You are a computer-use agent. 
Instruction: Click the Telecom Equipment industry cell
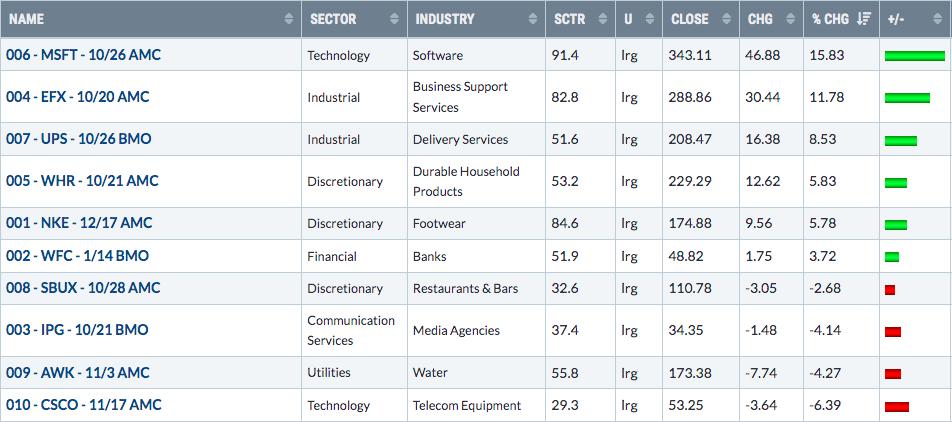click(x=467, y=406)
